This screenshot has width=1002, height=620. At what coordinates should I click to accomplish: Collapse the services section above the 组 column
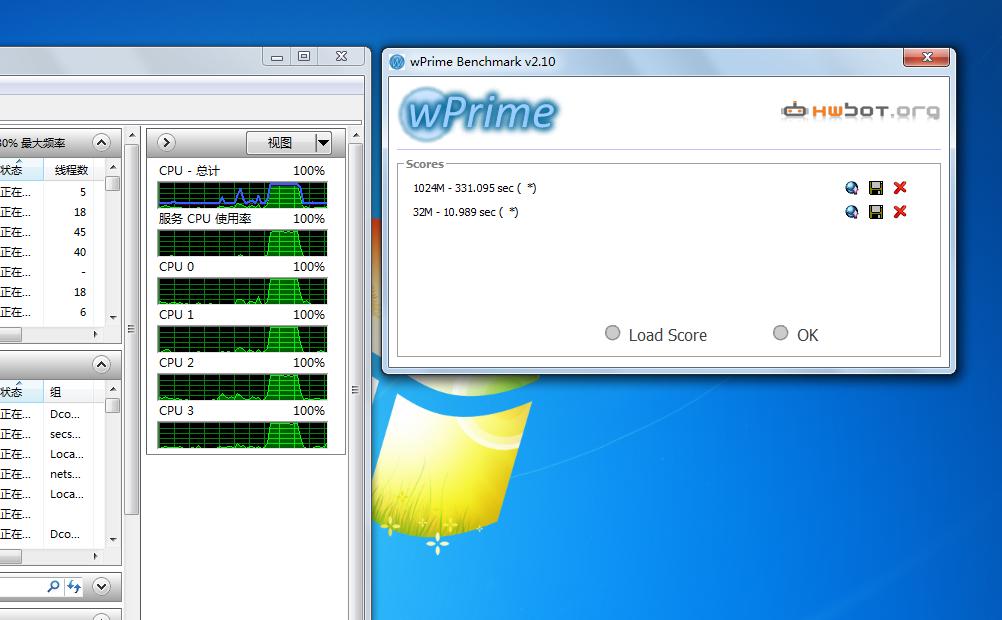(x=101, y=364)
